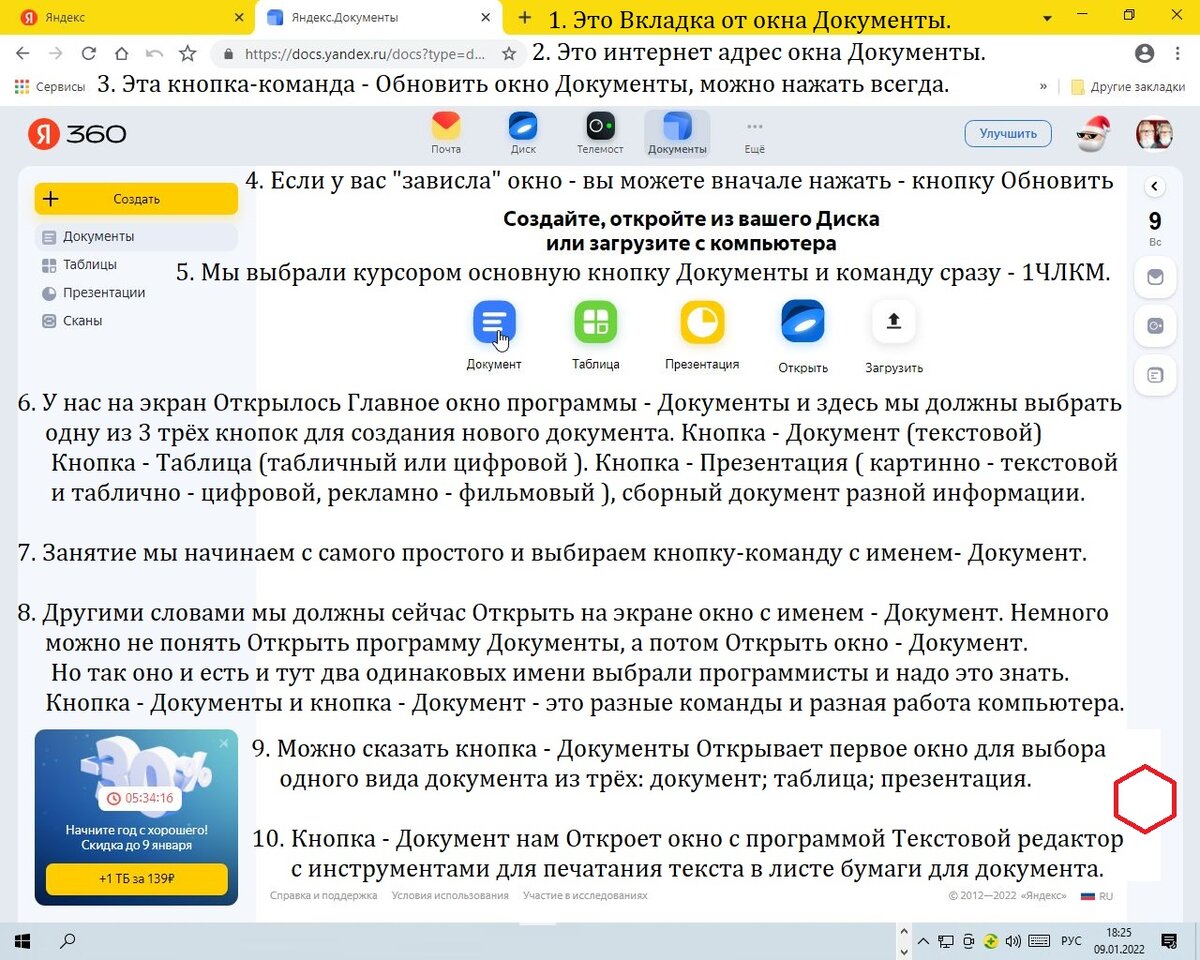Open the notes widget on the right edge

tap(1155, 375)
